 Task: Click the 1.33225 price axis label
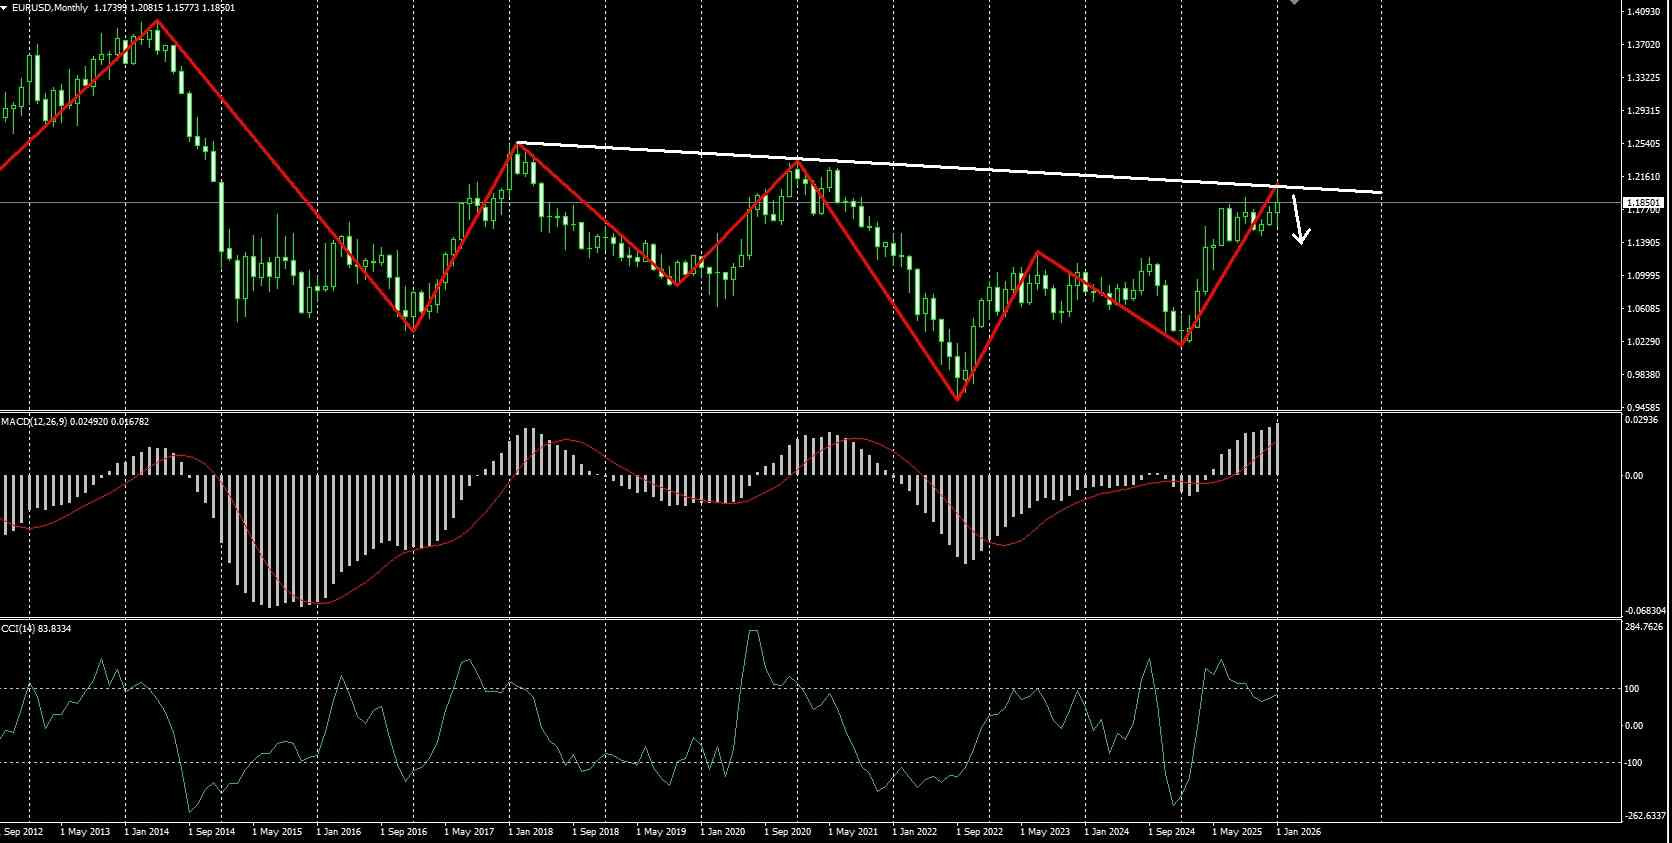click(x=1644, y=78)
